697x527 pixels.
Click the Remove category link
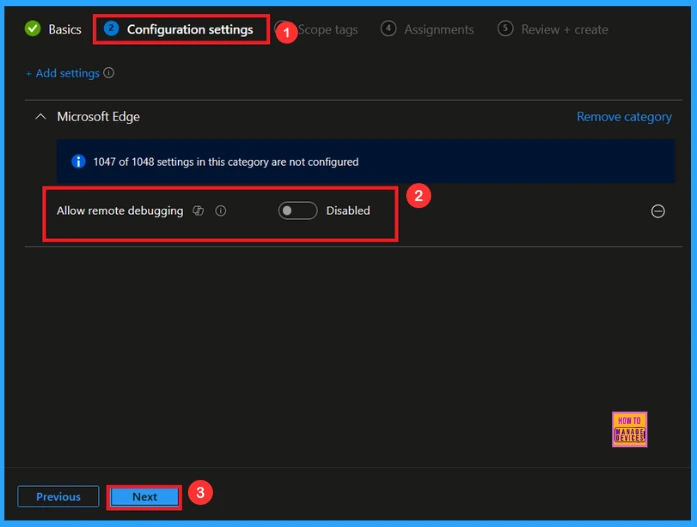click(624, 117)
